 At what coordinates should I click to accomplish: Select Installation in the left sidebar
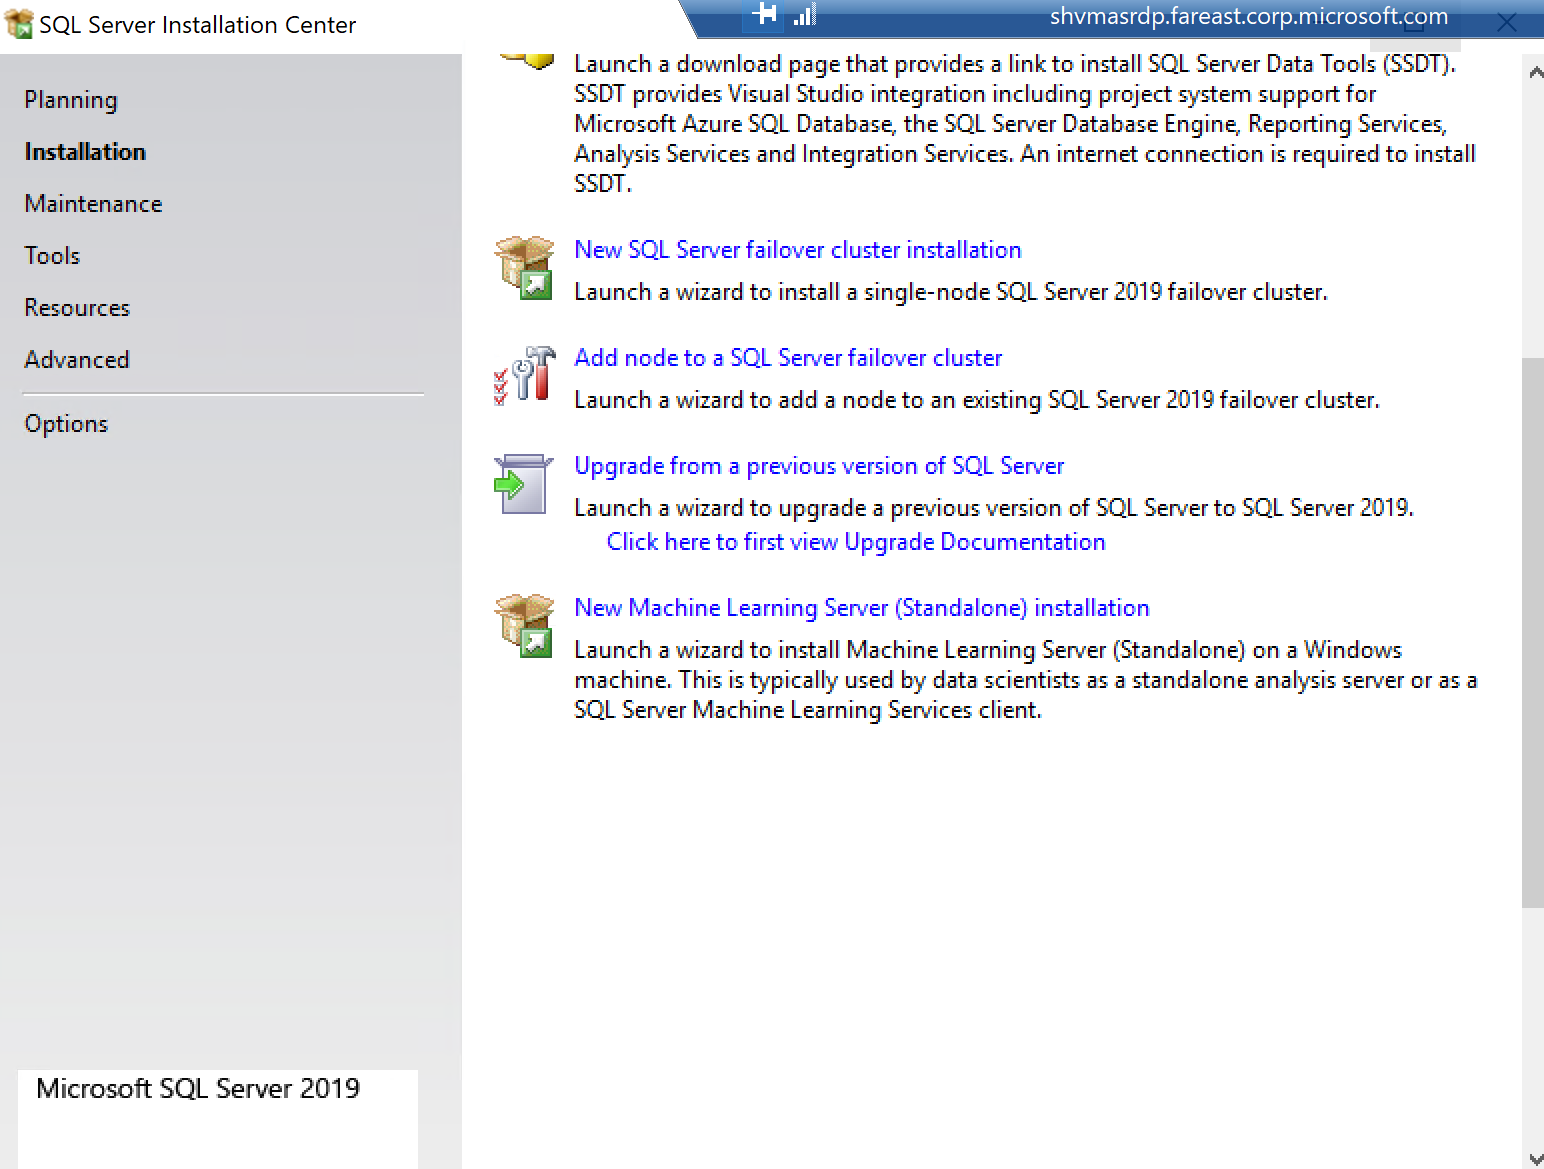(x=85, y=152)
